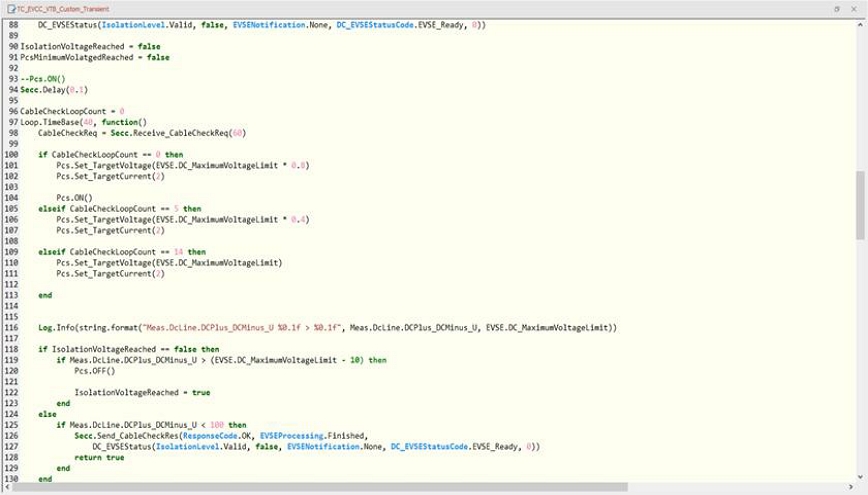Screen dimensions: 868x495
Task: Float the editor panel with the restore icon
Action: point(837,8)
